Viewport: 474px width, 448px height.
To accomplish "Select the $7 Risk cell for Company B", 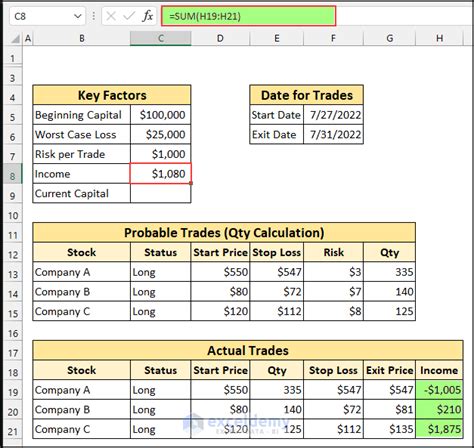I will 334,292.
